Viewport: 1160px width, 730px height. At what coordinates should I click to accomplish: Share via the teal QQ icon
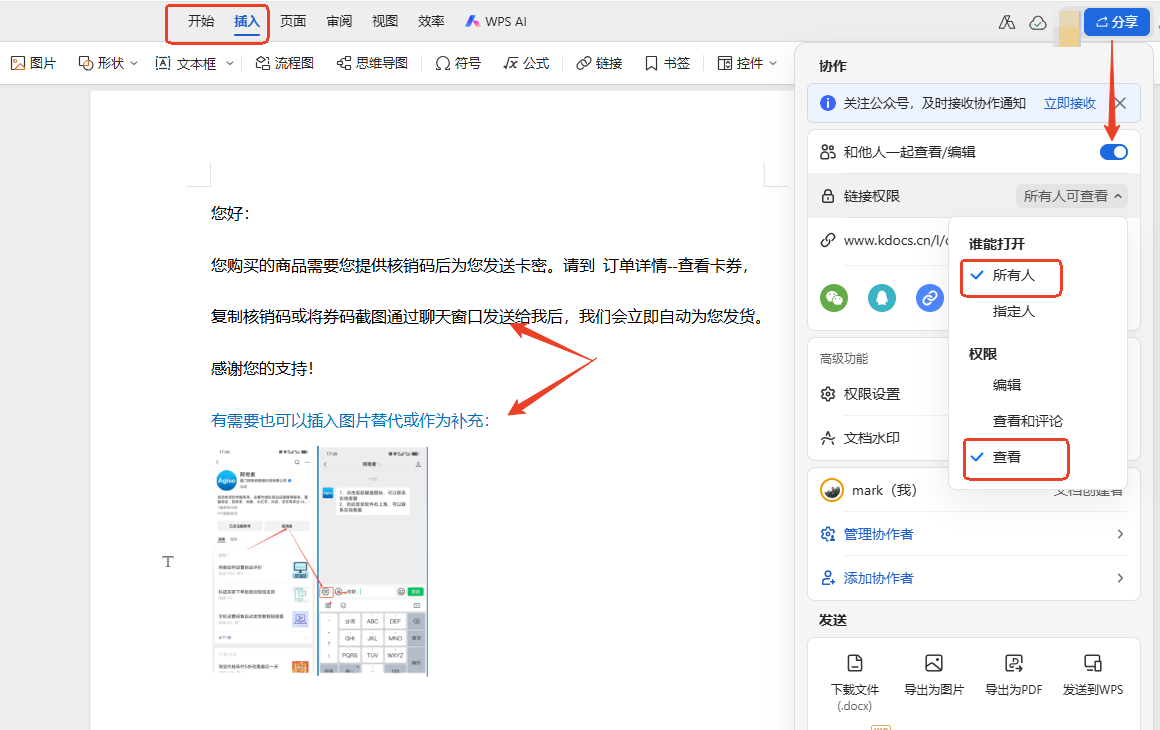pos(881,298)
